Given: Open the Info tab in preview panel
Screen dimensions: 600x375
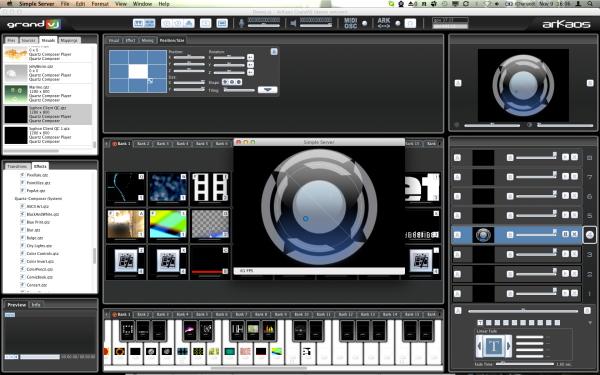Looking at the screenshot, I should click(x=36, y=305).
